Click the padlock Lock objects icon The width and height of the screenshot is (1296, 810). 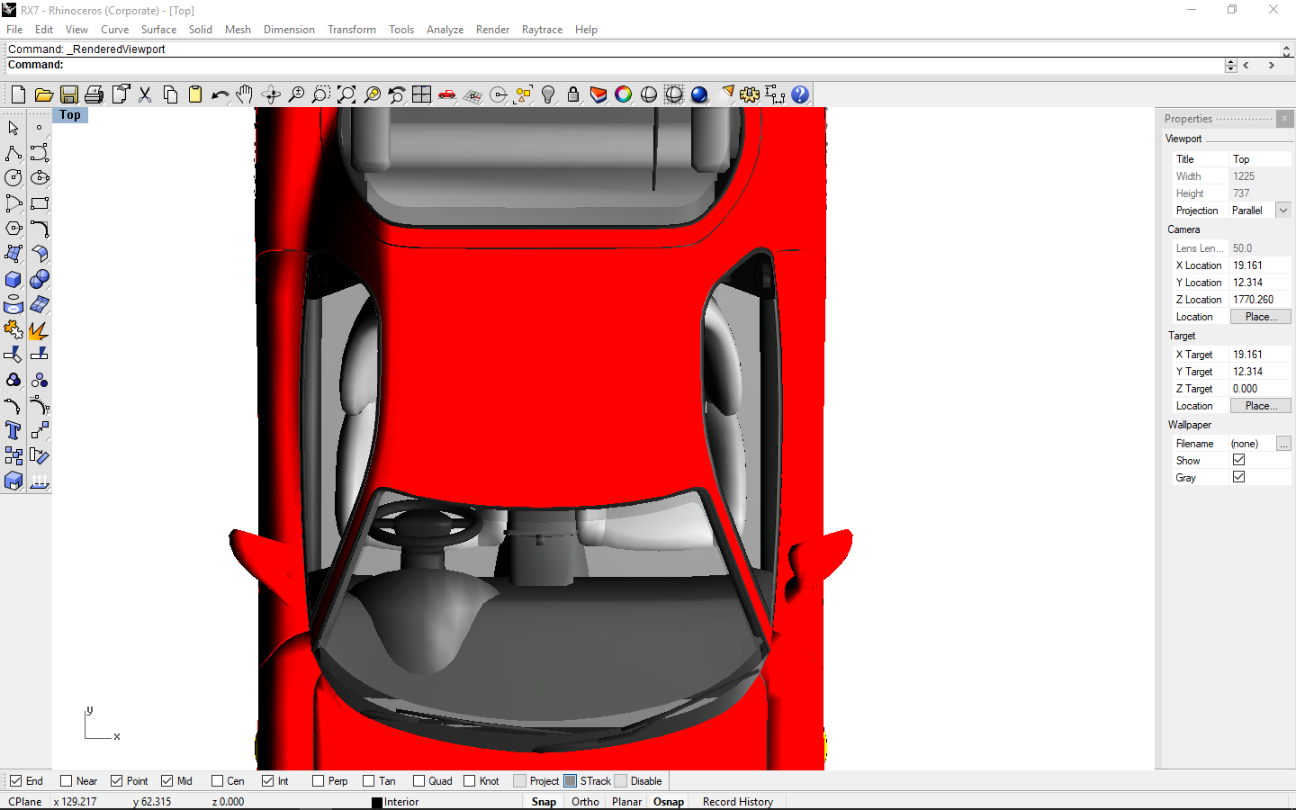573,95
